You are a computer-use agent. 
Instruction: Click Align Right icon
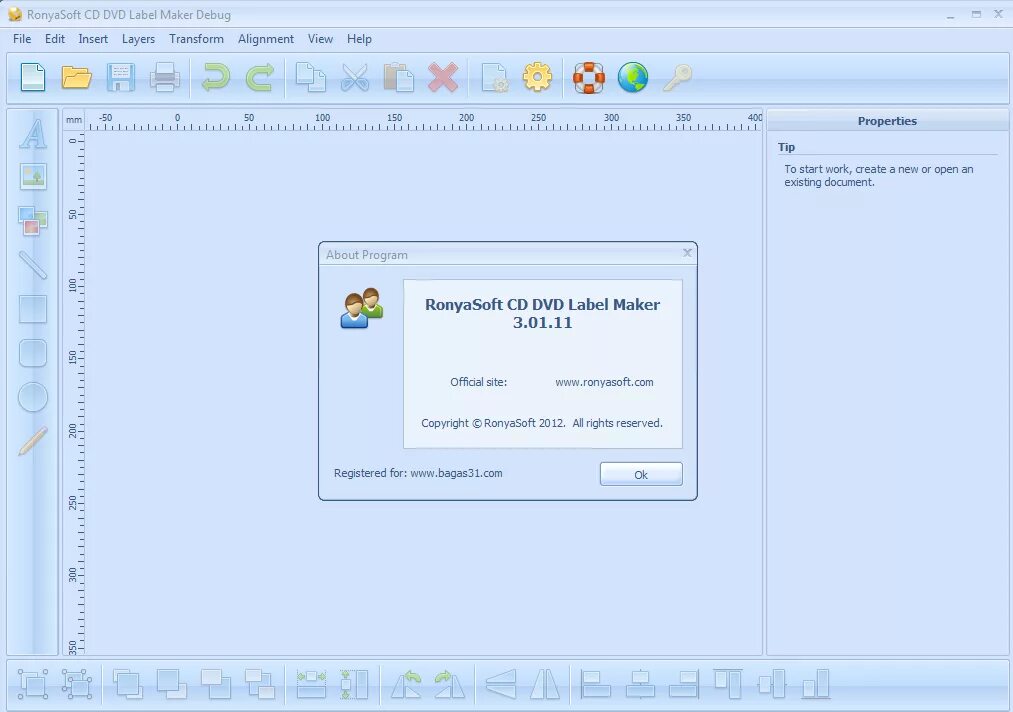point(684,684)
